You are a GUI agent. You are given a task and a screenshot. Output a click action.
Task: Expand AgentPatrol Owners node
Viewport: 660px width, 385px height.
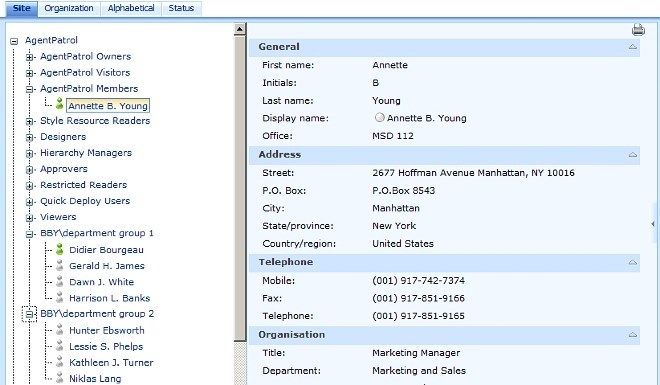(29, 57)
